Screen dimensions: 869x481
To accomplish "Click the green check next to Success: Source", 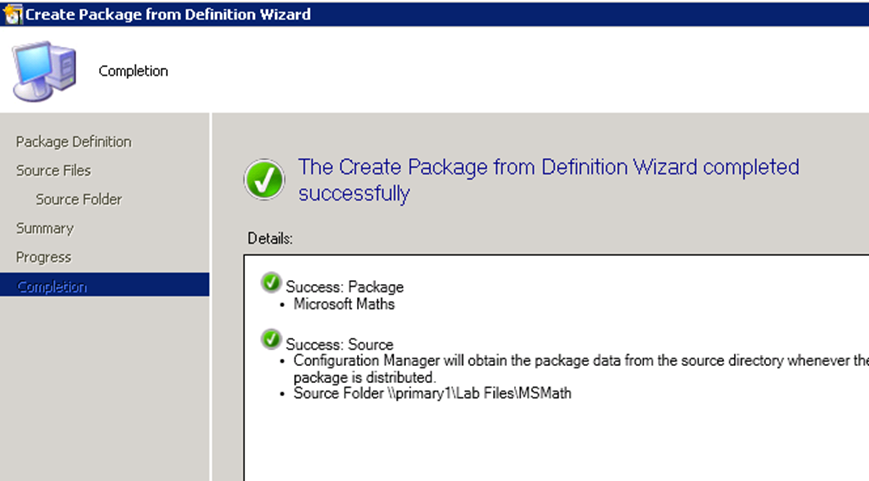I will (x=271, y=339).
